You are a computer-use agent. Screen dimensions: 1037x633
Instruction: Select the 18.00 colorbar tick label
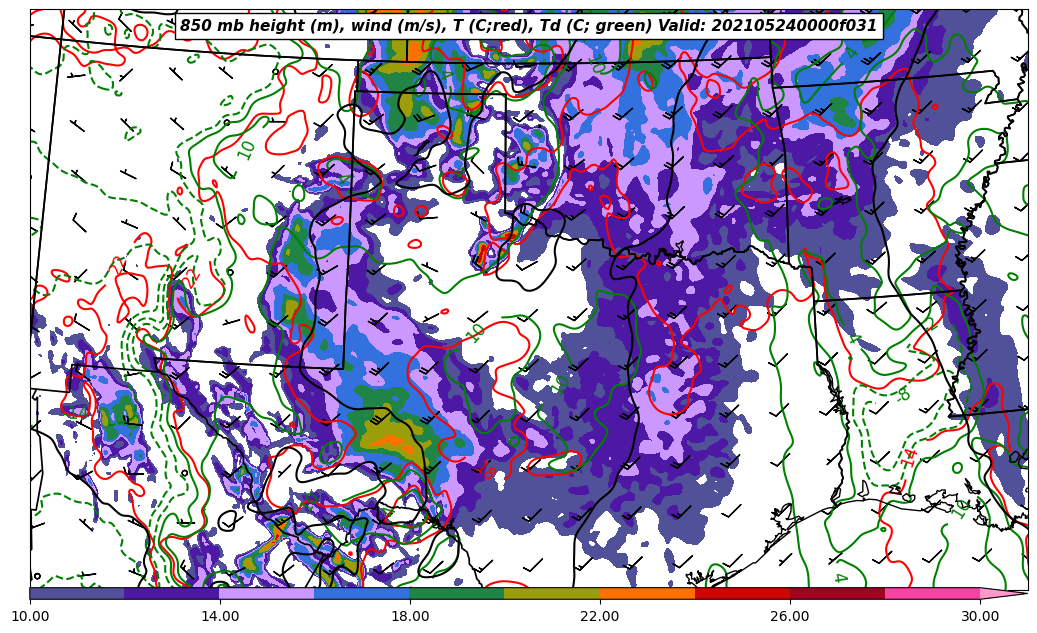click(x=410, y=616)
